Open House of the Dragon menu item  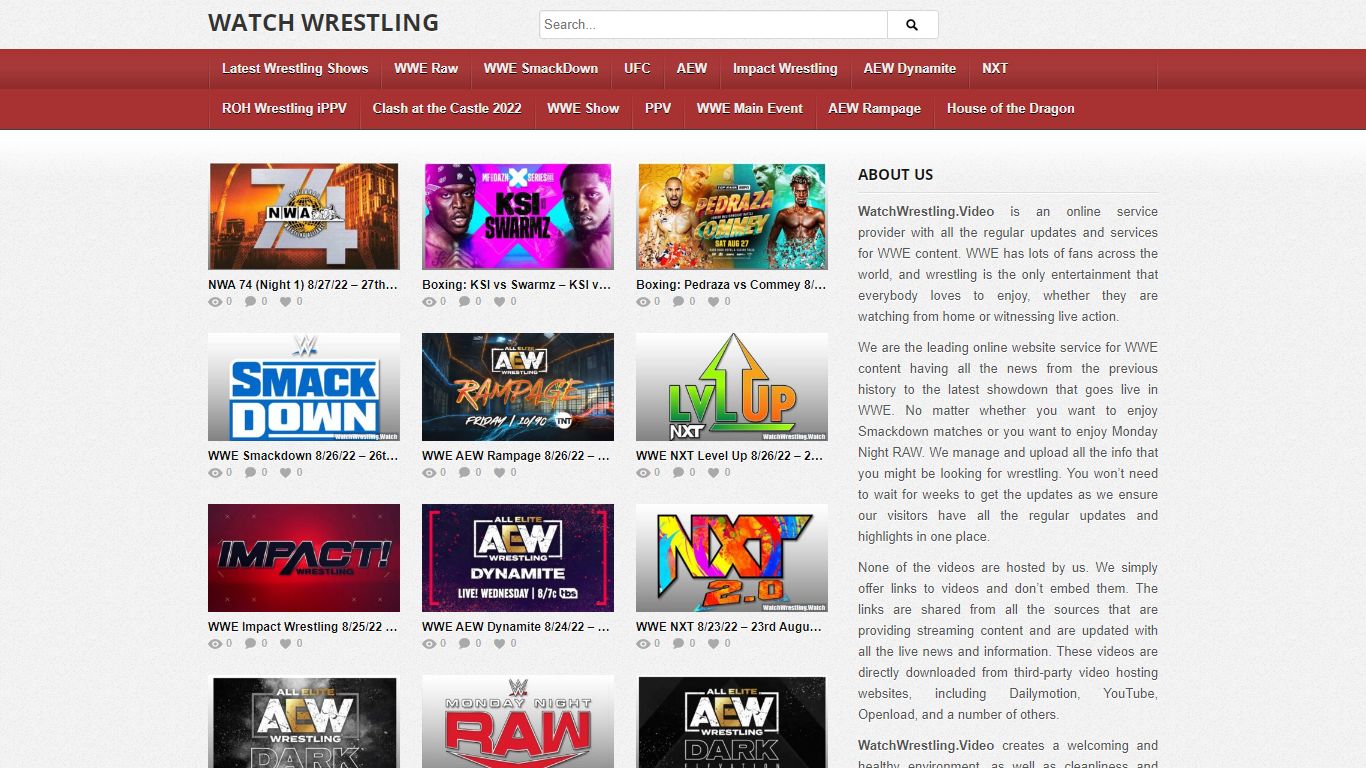pos(1011,109)
